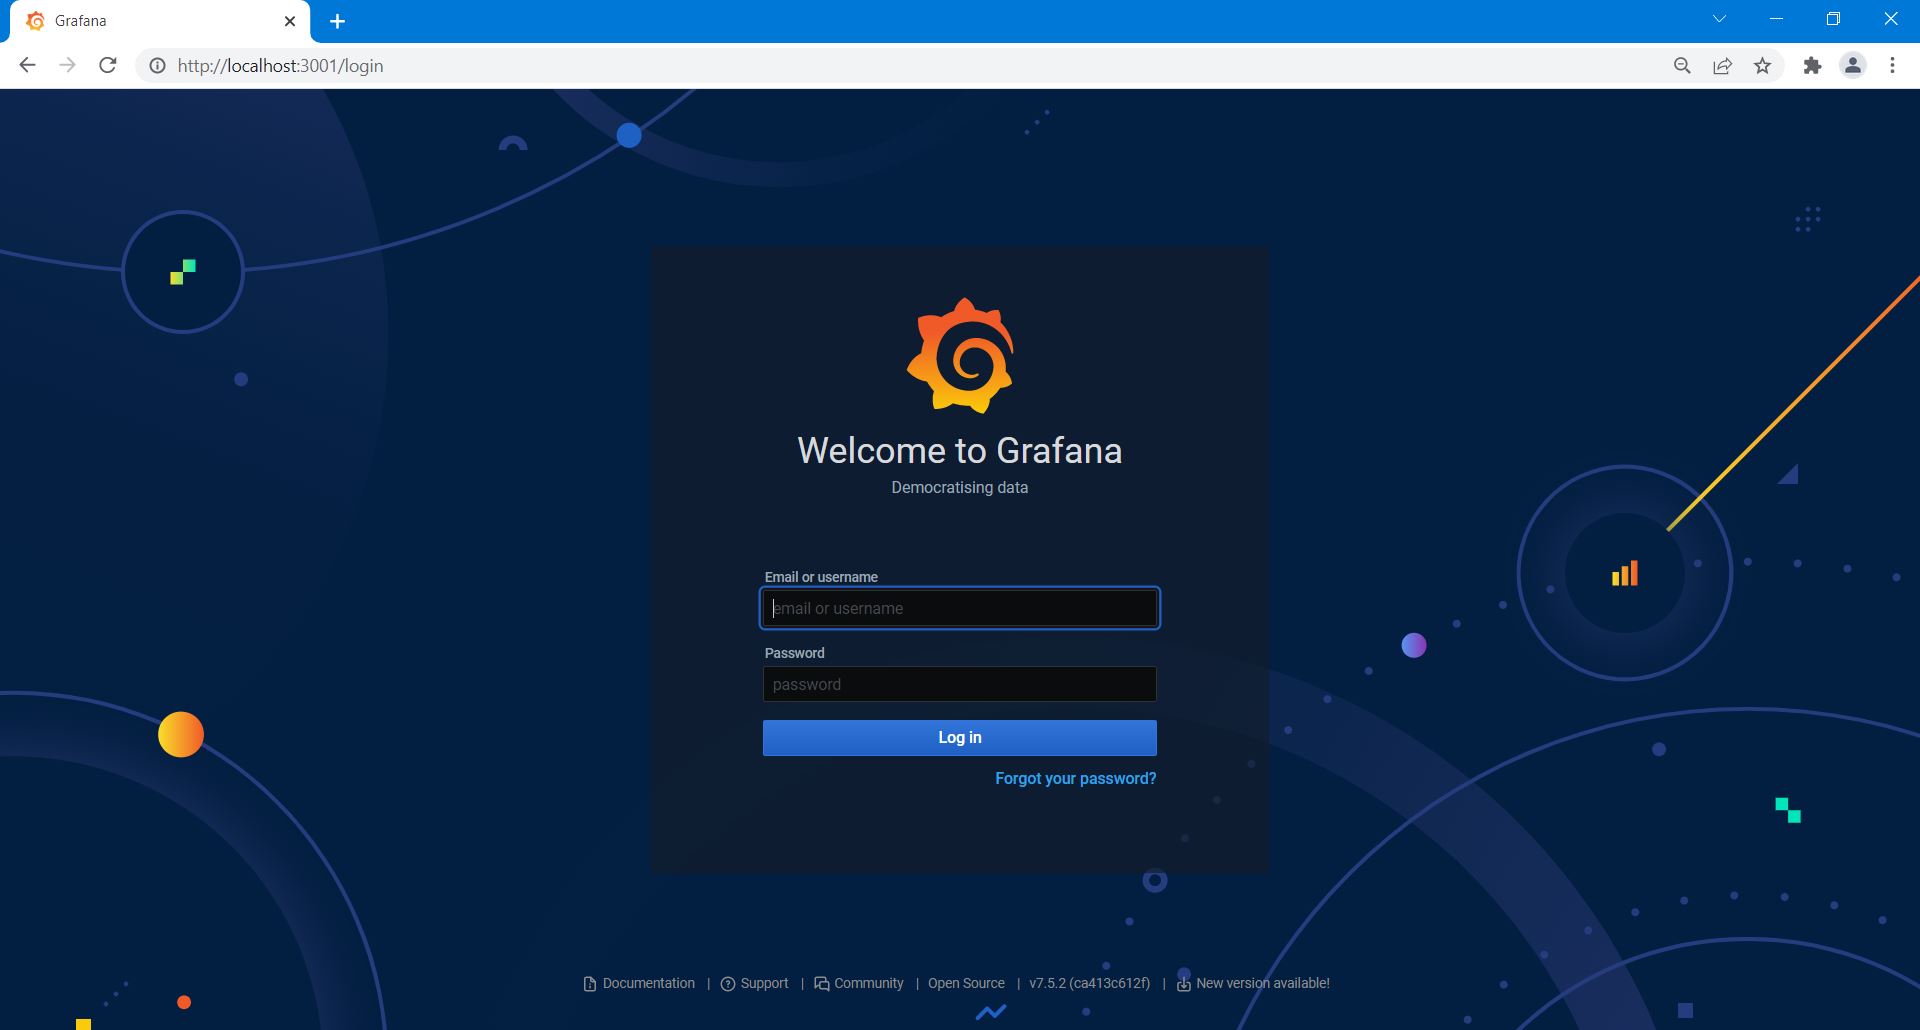Open a new tab with plus button

338,21
